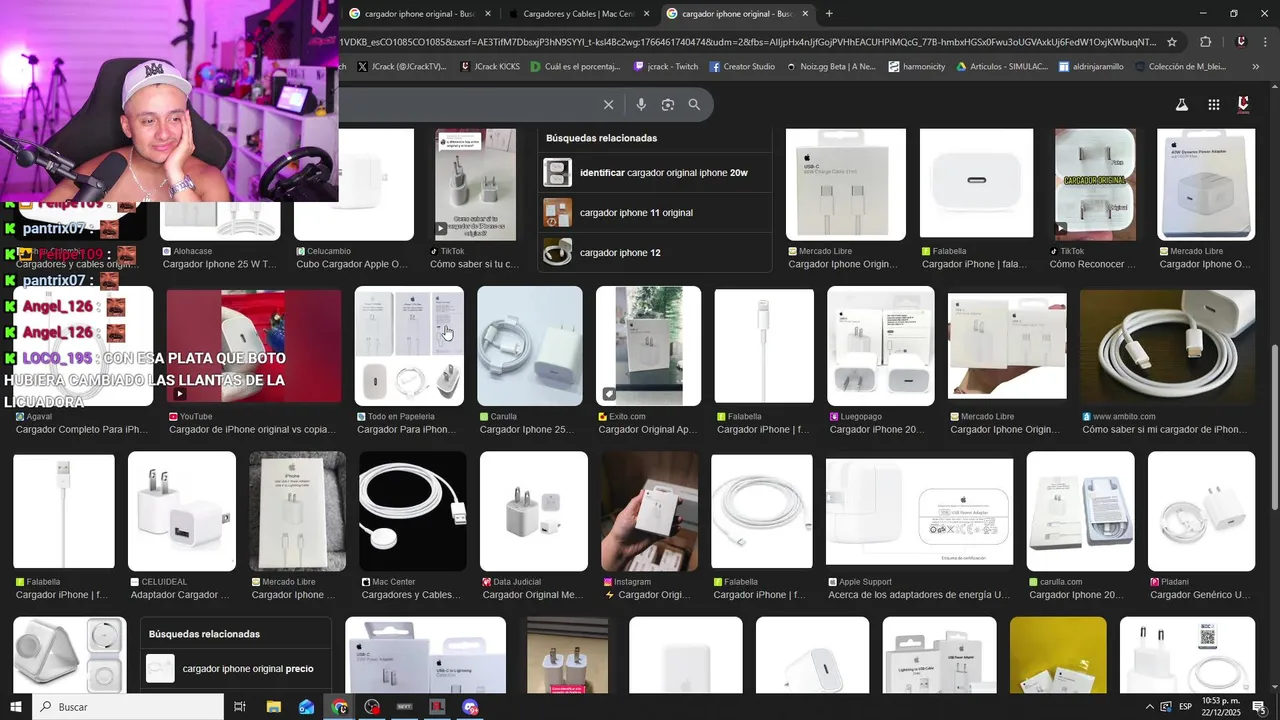Open the Google apps grid
Image resolution: width=1280 pixels, height=720 pixels.
pos(1213,104)
